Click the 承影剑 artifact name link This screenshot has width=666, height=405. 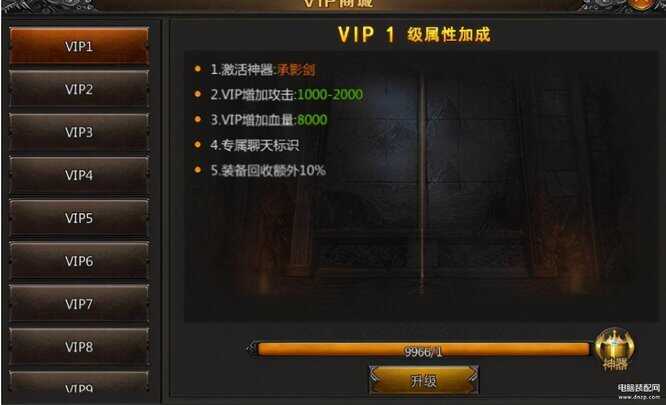pyautogui.click(x=296, y=70)
